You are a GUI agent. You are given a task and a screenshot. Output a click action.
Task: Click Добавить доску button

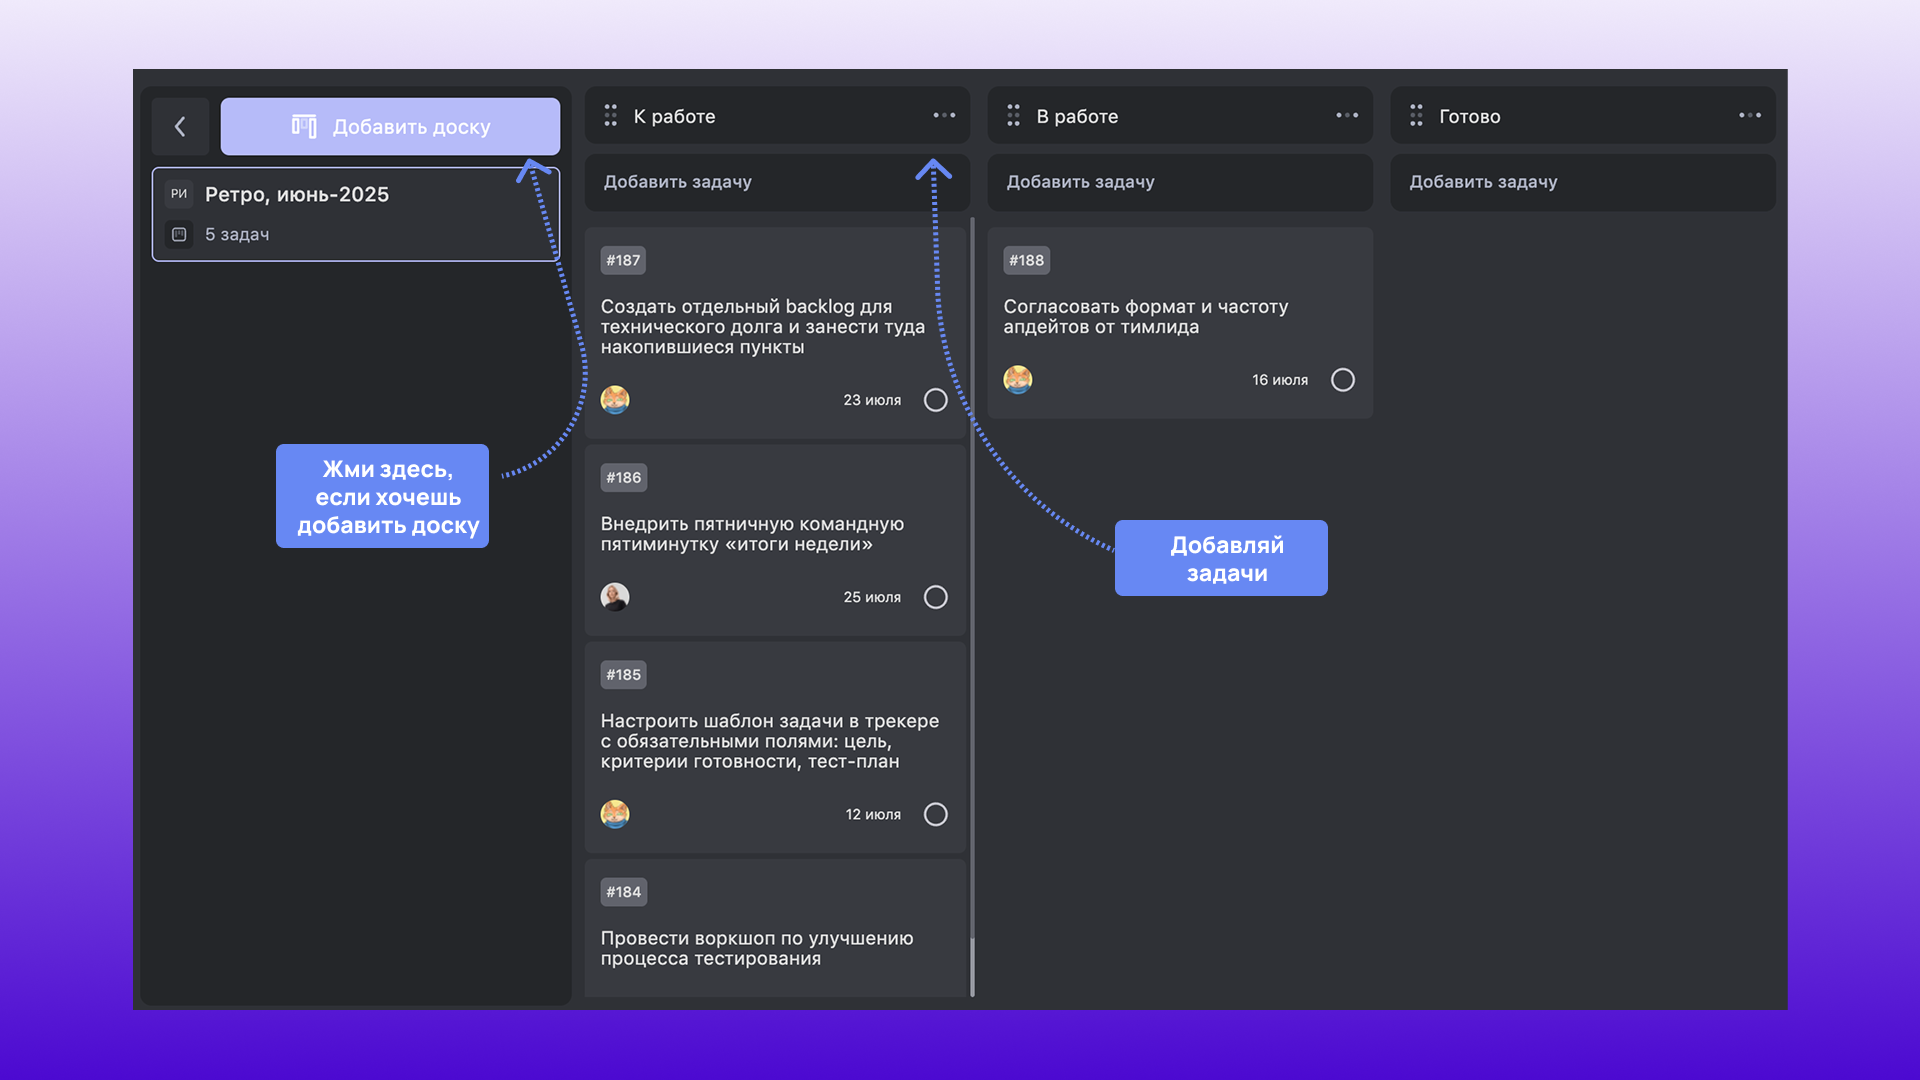390,126
